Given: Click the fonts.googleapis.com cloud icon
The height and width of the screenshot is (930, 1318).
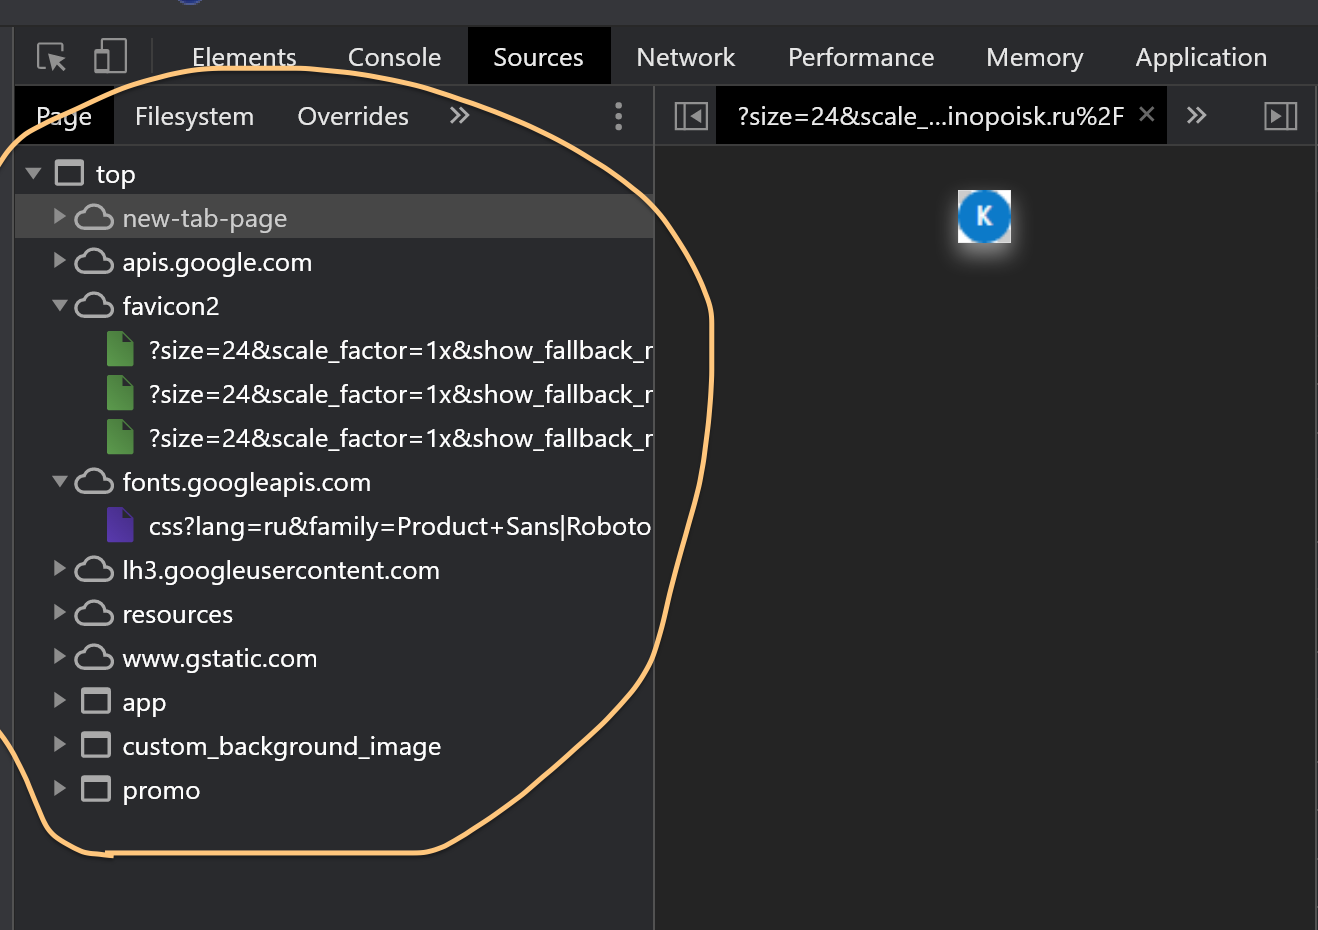Looking at the screenshot, I should point(94,481).
